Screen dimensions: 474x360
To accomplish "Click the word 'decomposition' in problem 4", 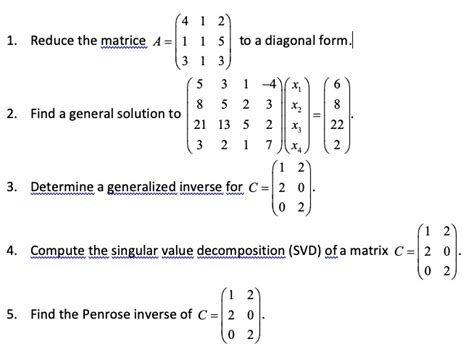I will (241, 251).
